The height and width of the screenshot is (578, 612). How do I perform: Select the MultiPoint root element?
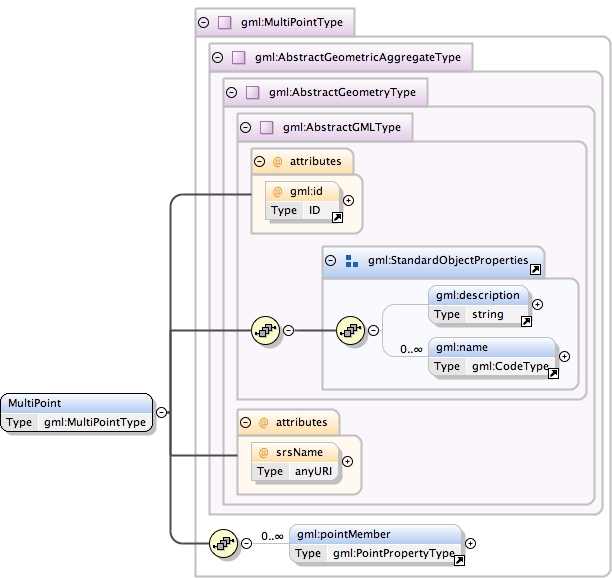click(x=76, y=413)
